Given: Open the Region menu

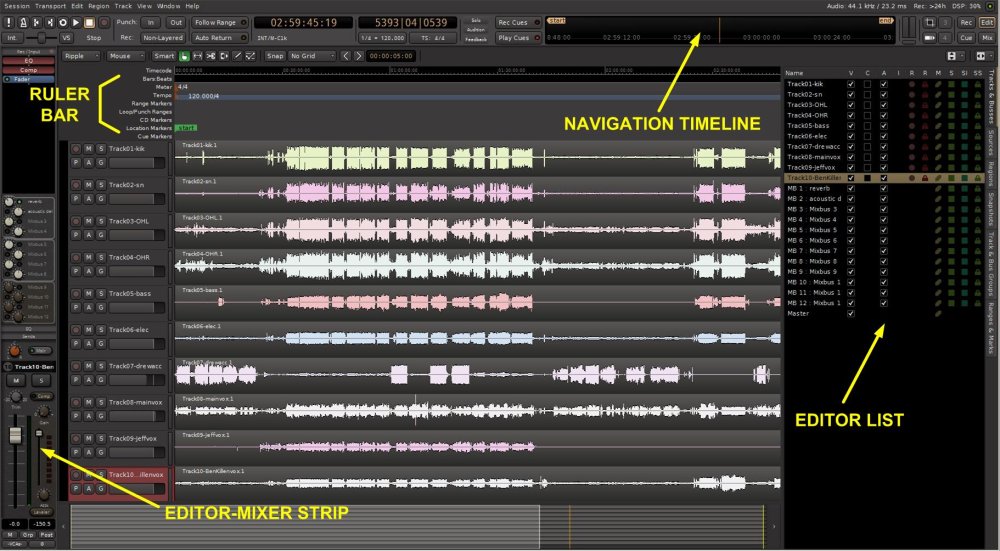Looking at the screenshot, I should click(x=99, y=6).
